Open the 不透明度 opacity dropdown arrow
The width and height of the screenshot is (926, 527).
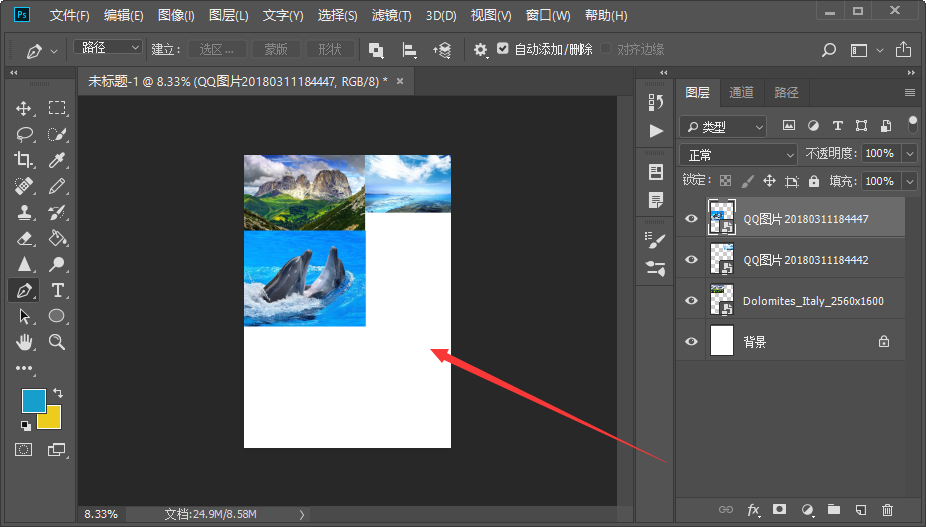pyautogui.click(x=910, y=154)
